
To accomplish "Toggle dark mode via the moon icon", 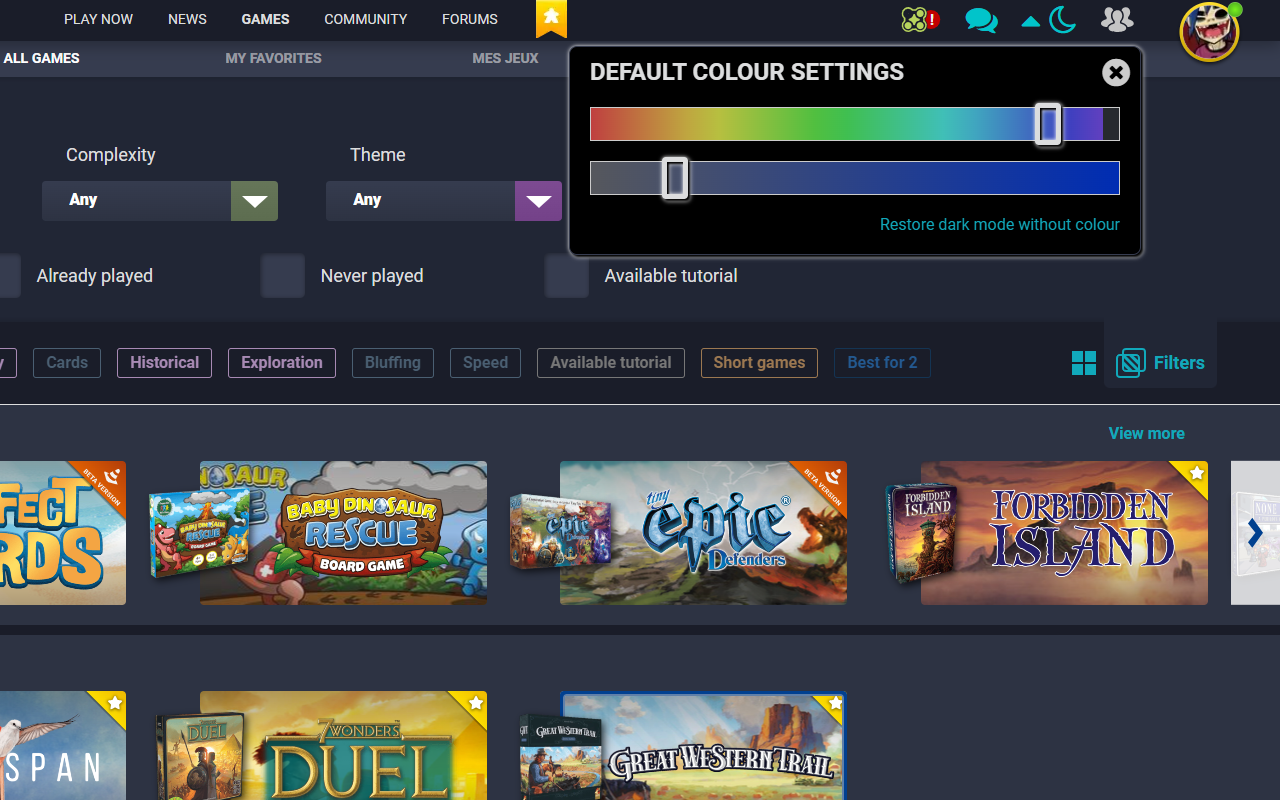I will tap(1061, 20).
